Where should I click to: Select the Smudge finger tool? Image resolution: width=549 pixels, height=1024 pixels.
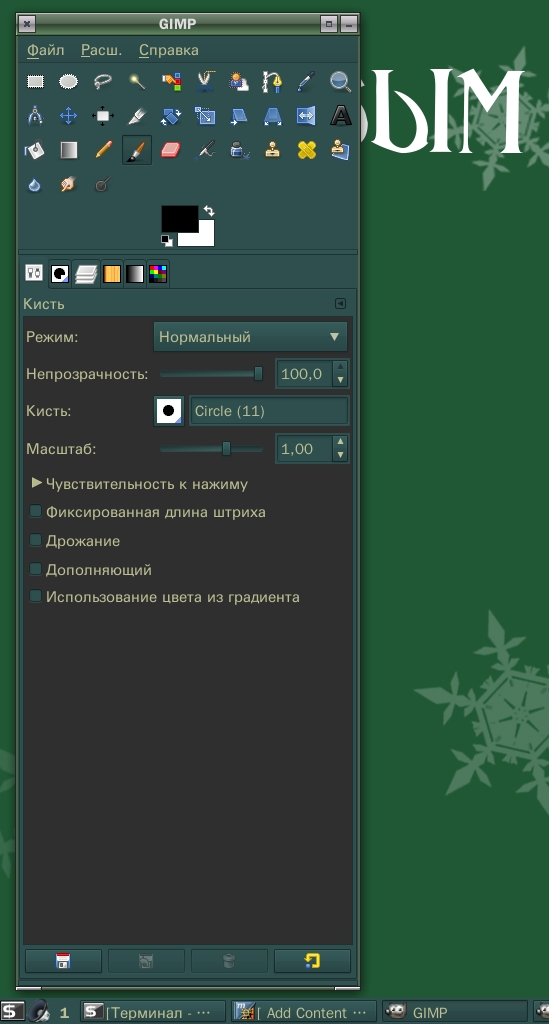[69, 185]
